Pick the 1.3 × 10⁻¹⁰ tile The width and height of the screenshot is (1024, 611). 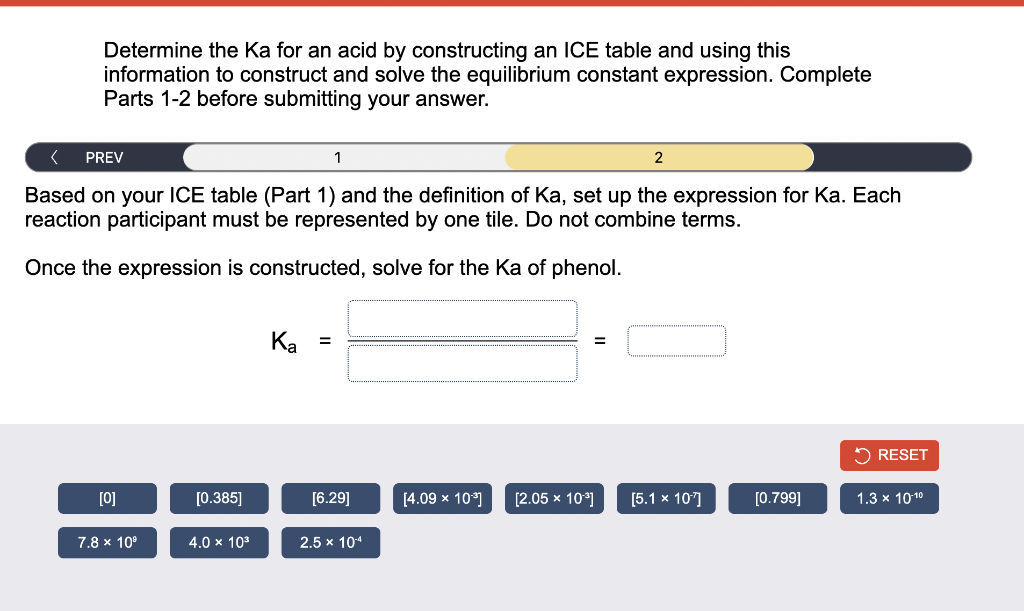click(889, 498)
